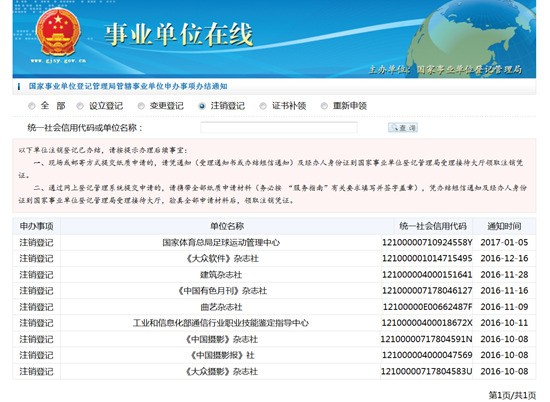Click the notification date 2016-11-28
This screenshot has height=402, width=550.
[x=504, y=275]
